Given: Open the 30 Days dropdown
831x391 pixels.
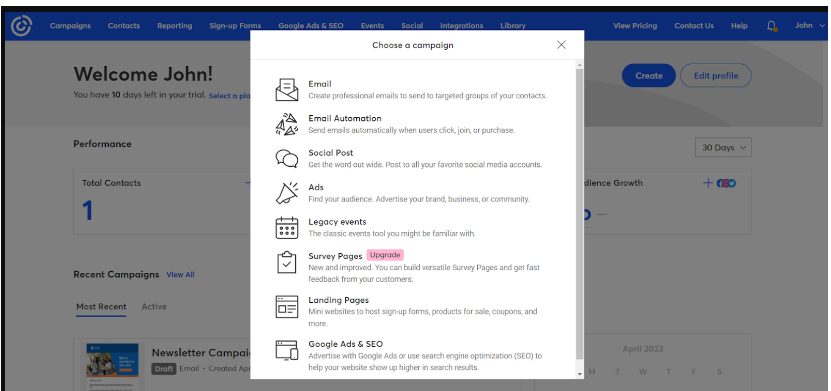Looking at the screenshot, I should tap(723, 148).
